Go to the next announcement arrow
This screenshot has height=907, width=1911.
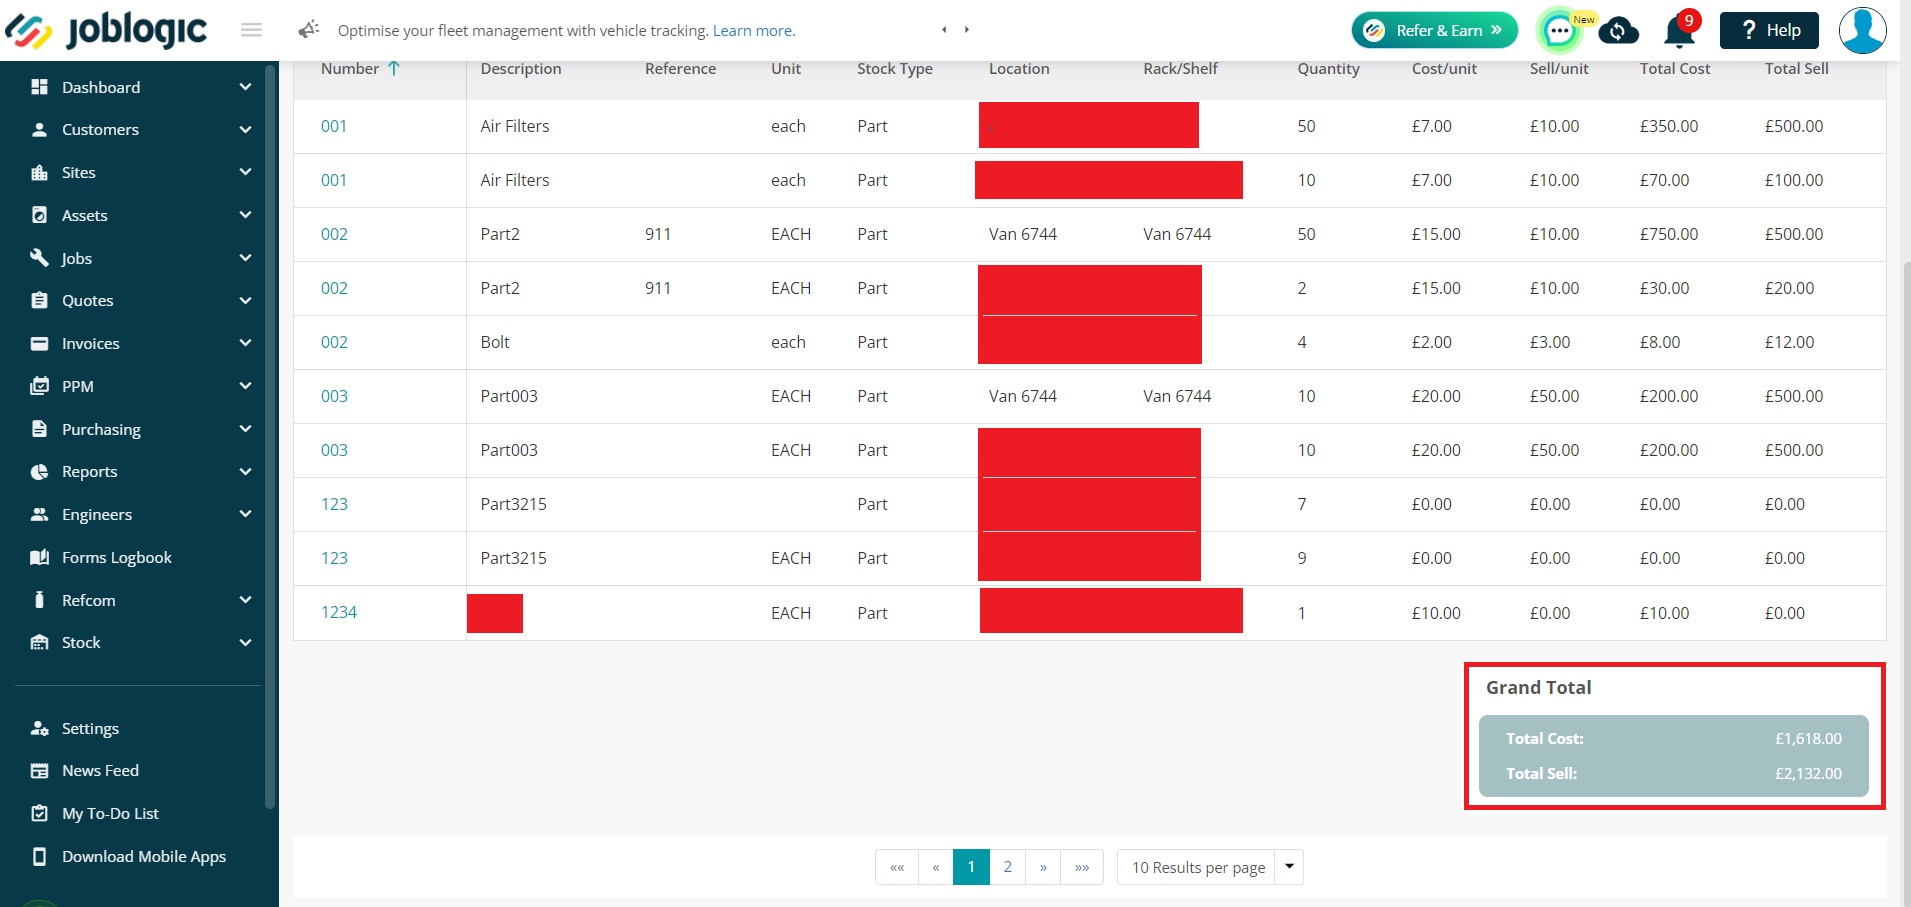[x=967, y=30]
